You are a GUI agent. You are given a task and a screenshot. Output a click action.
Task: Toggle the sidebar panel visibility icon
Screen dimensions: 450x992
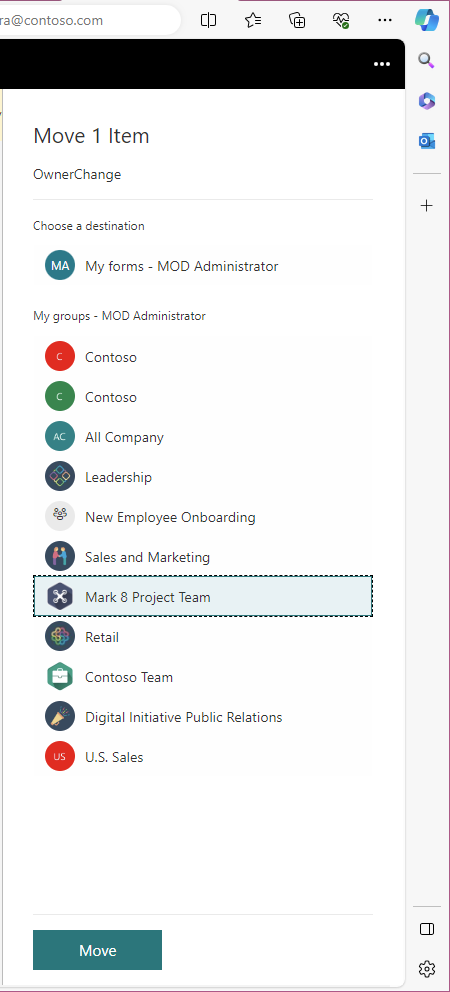[427, 929]
